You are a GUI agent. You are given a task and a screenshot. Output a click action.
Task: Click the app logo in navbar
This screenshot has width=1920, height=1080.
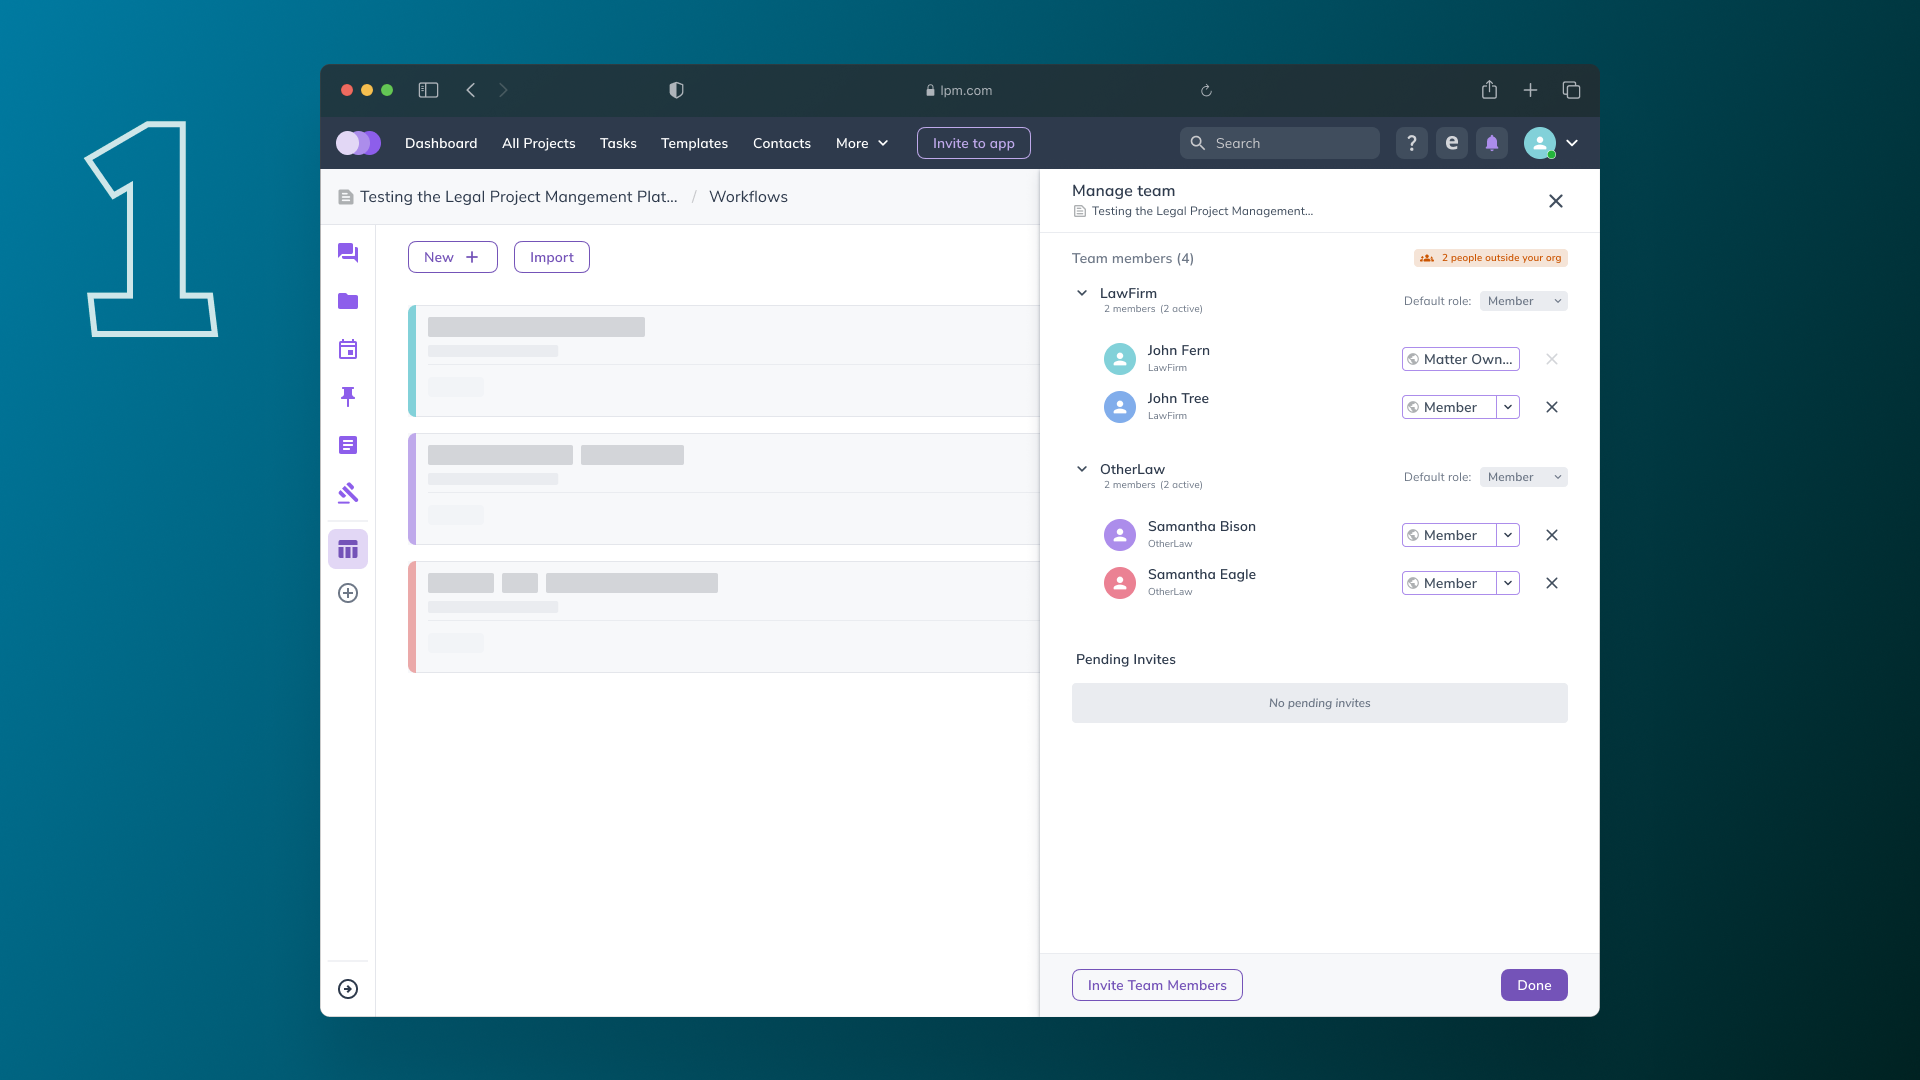pos(358,143)
